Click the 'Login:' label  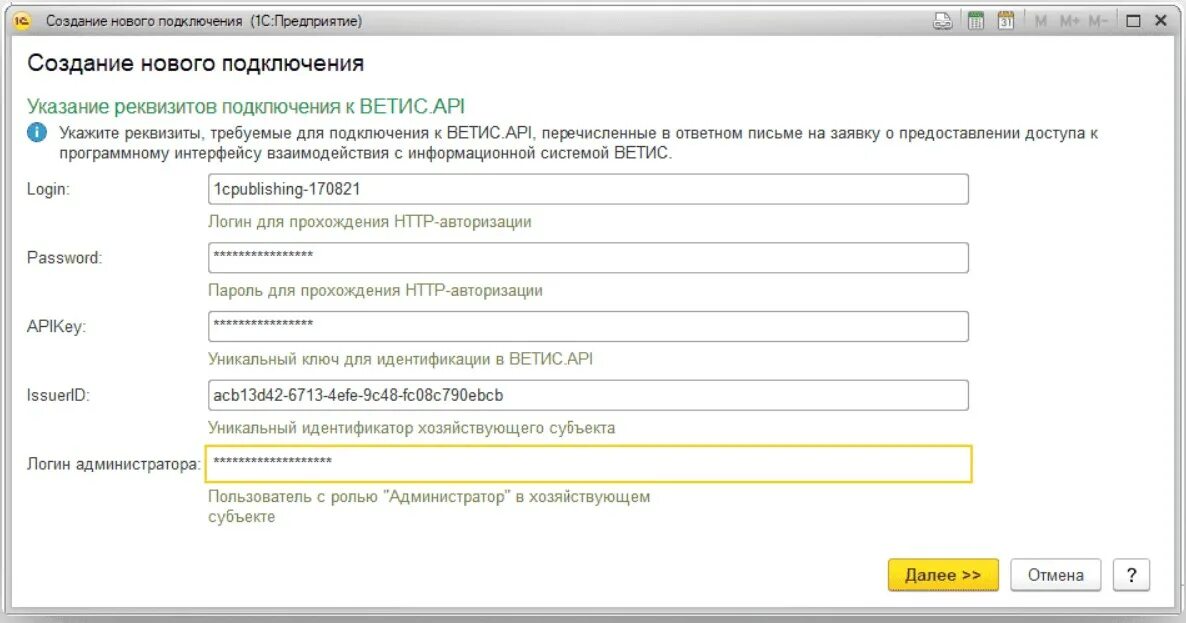tap(48, 189)
